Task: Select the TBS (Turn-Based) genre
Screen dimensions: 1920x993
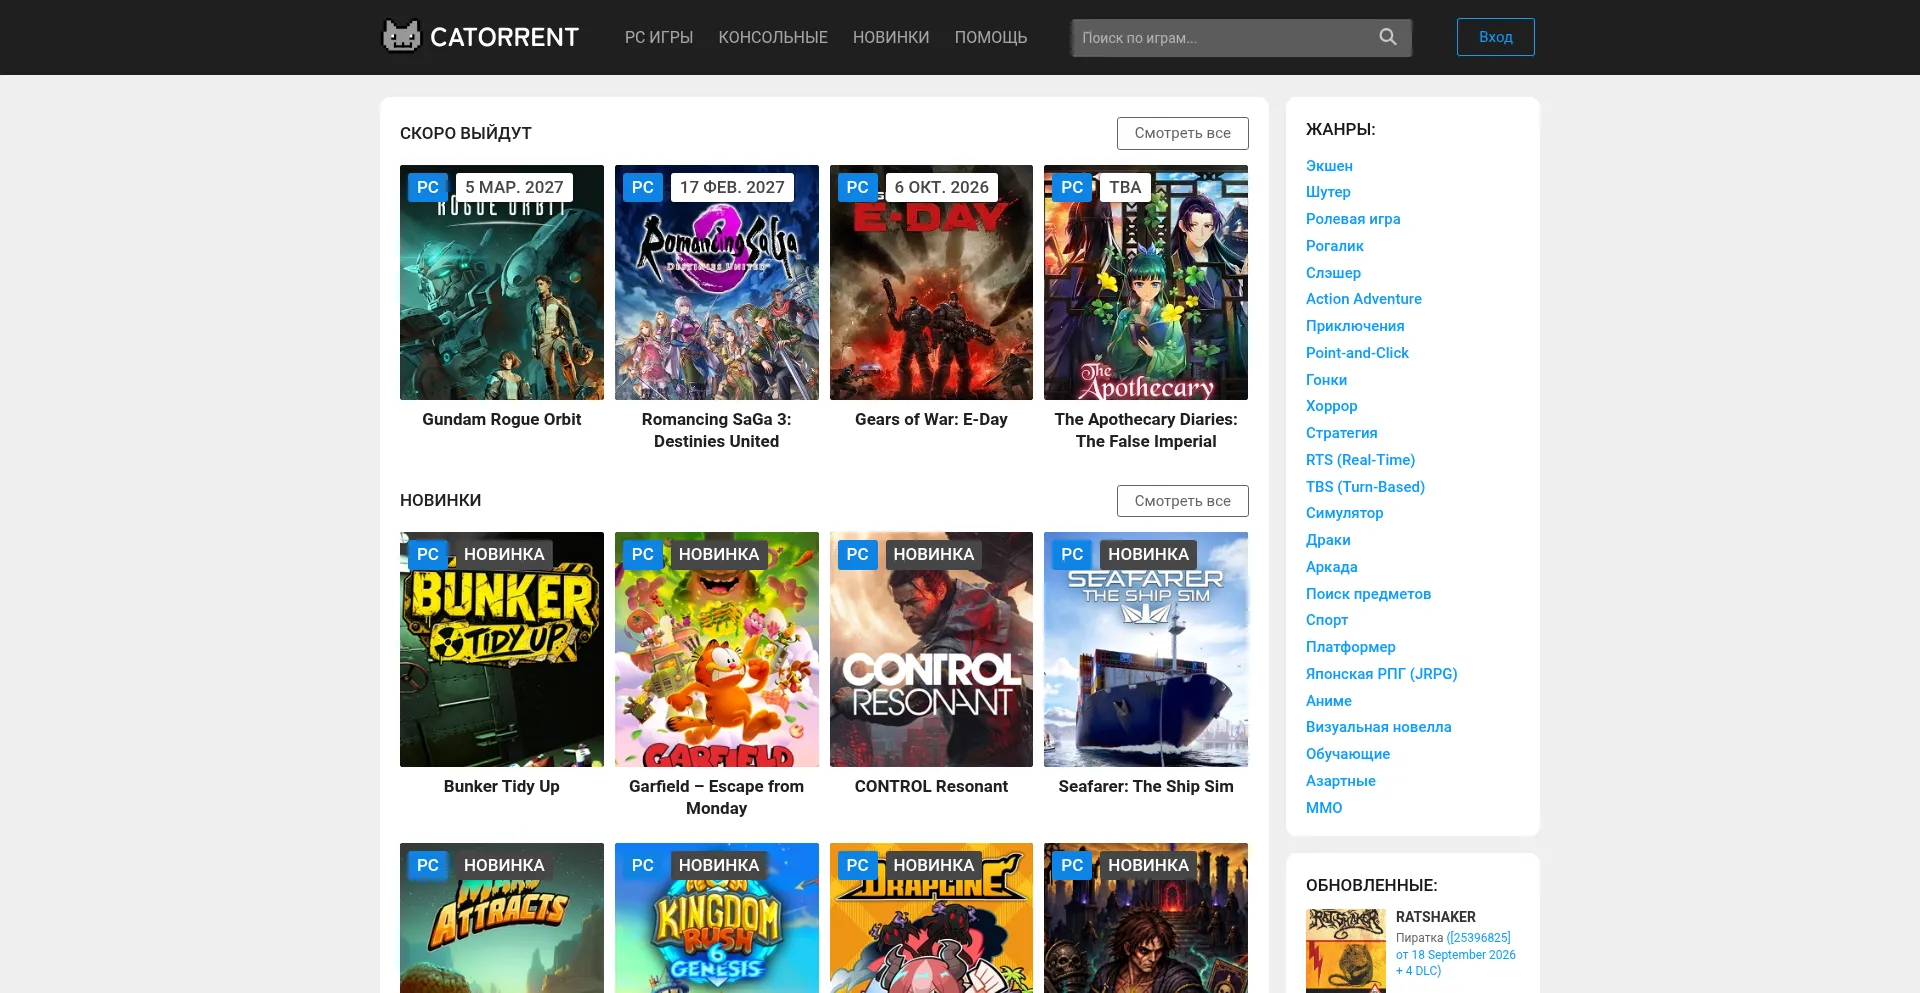Action: pyautogui.click(x=1365, y=487)
